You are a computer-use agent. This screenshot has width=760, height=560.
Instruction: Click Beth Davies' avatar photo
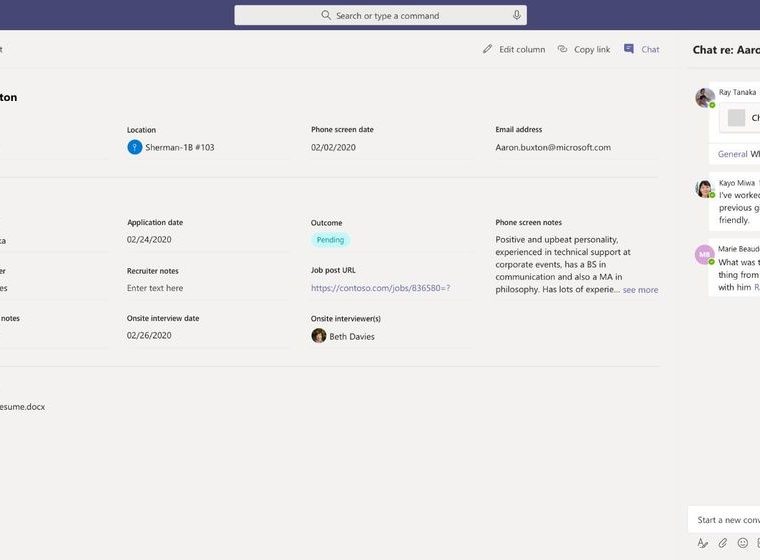319,336
